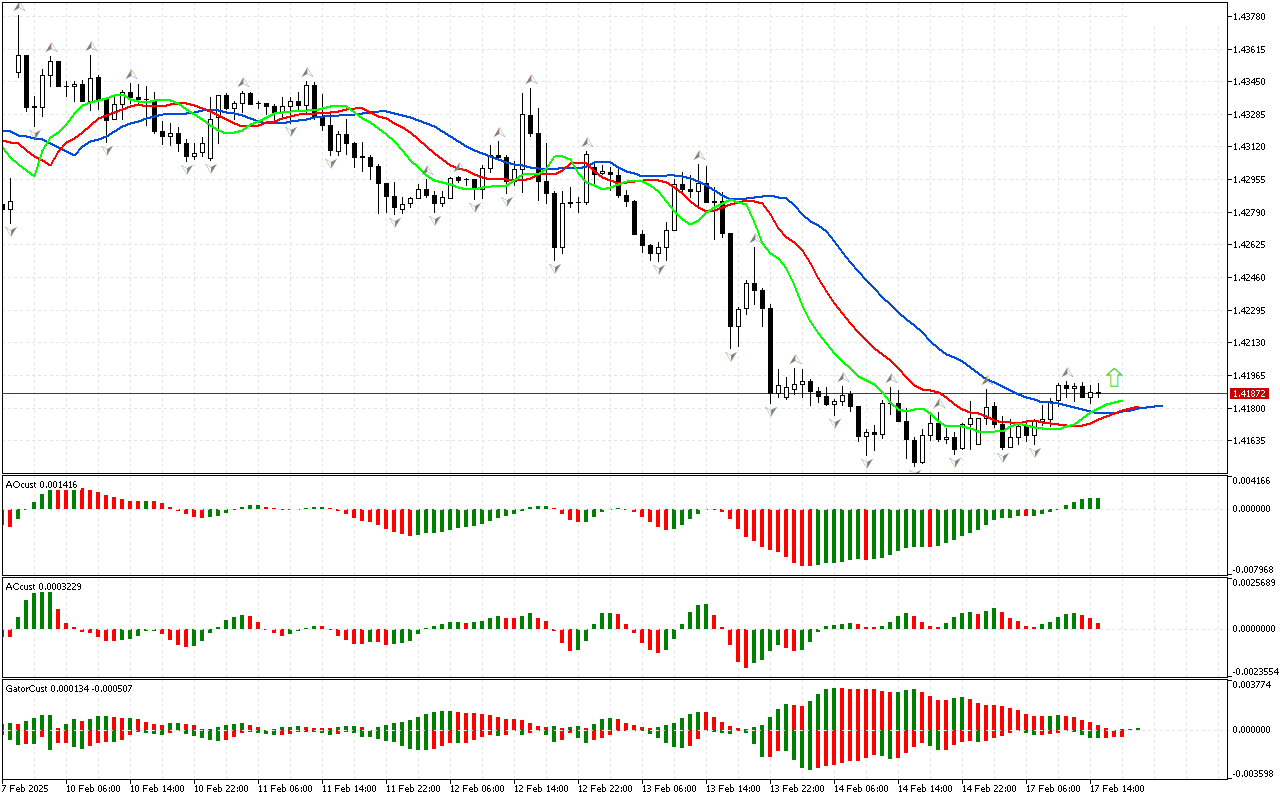Click the 1.42955 price scale value
This screenshot has width=1280, height=800.
coord(1251,180)
